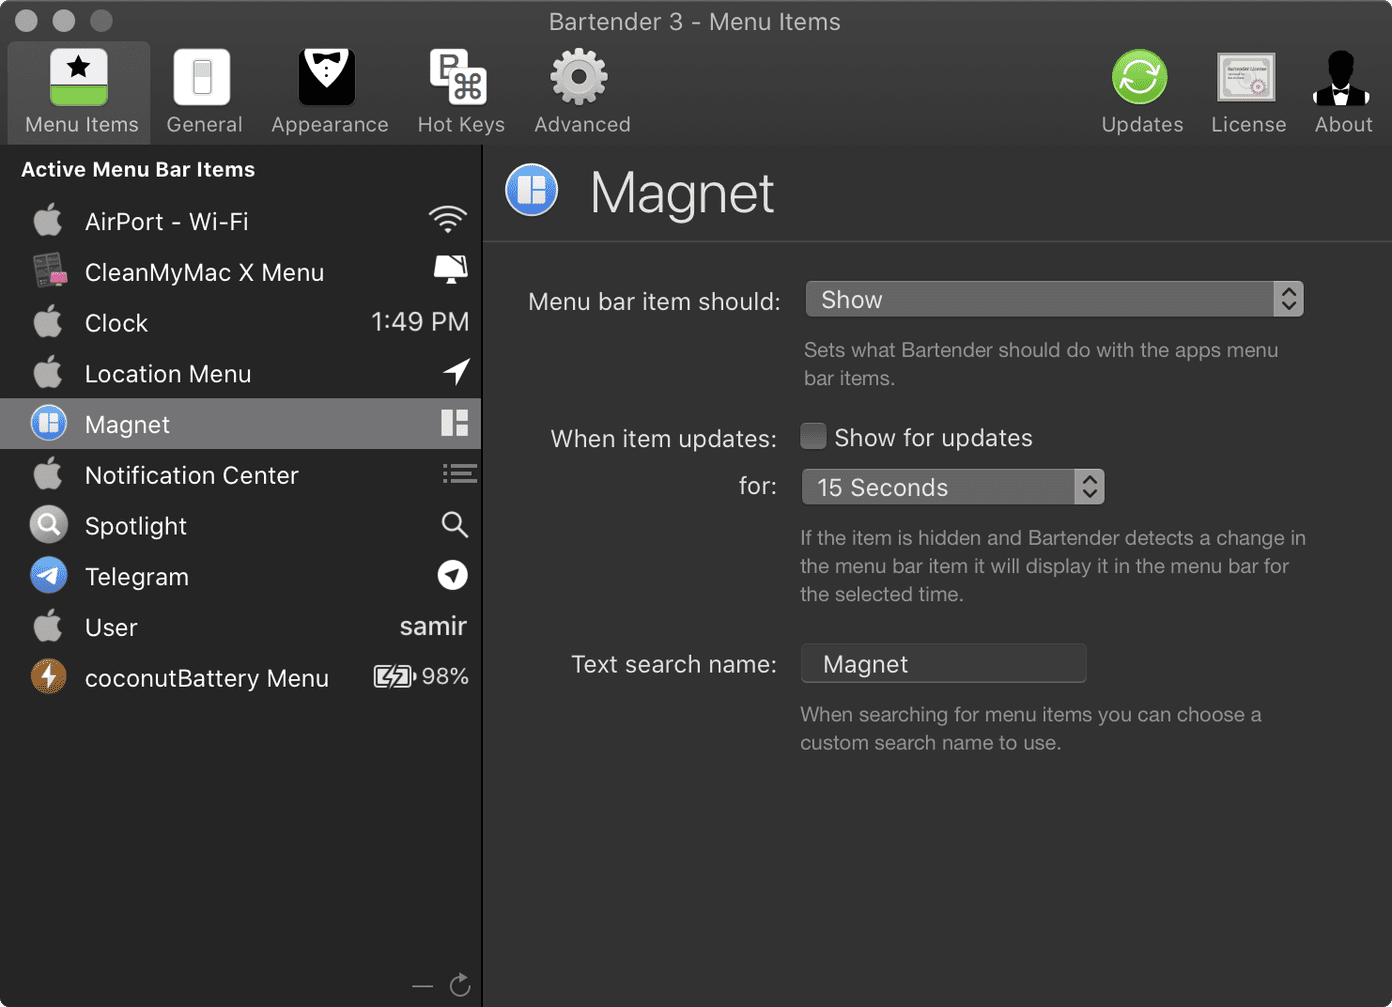Click the refresh arrow below item list
The image size is (1392, 1007).
460,986
